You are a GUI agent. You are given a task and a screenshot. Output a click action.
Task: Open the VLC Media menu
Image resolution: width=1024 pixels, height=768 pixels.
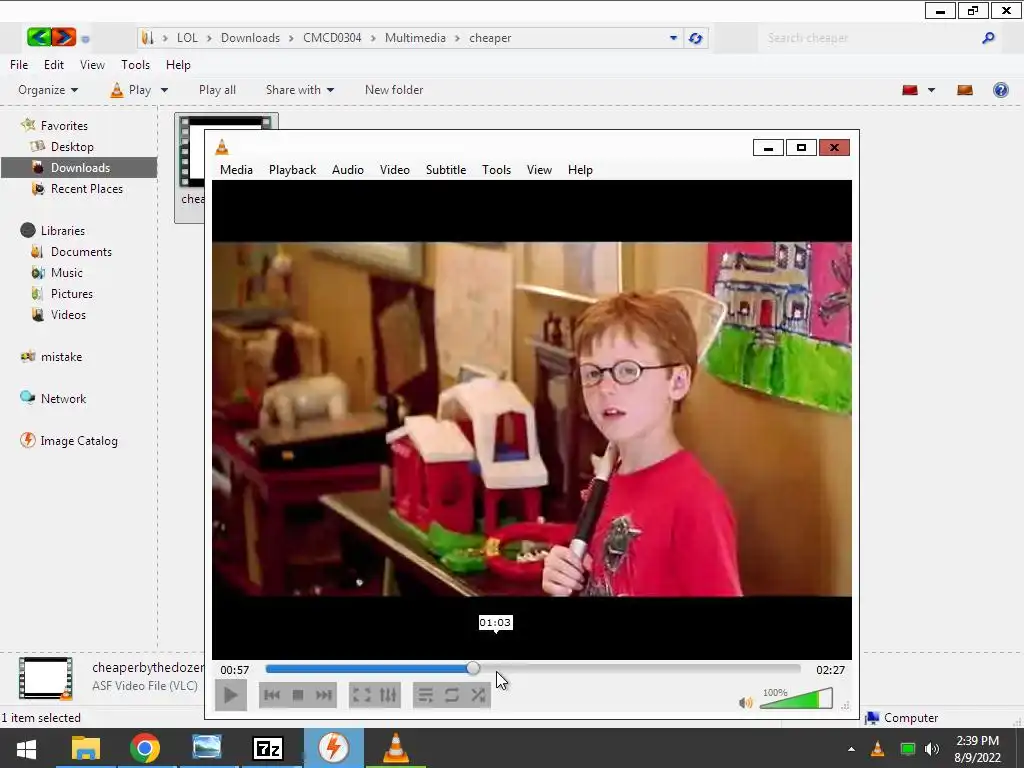point(236,170)
